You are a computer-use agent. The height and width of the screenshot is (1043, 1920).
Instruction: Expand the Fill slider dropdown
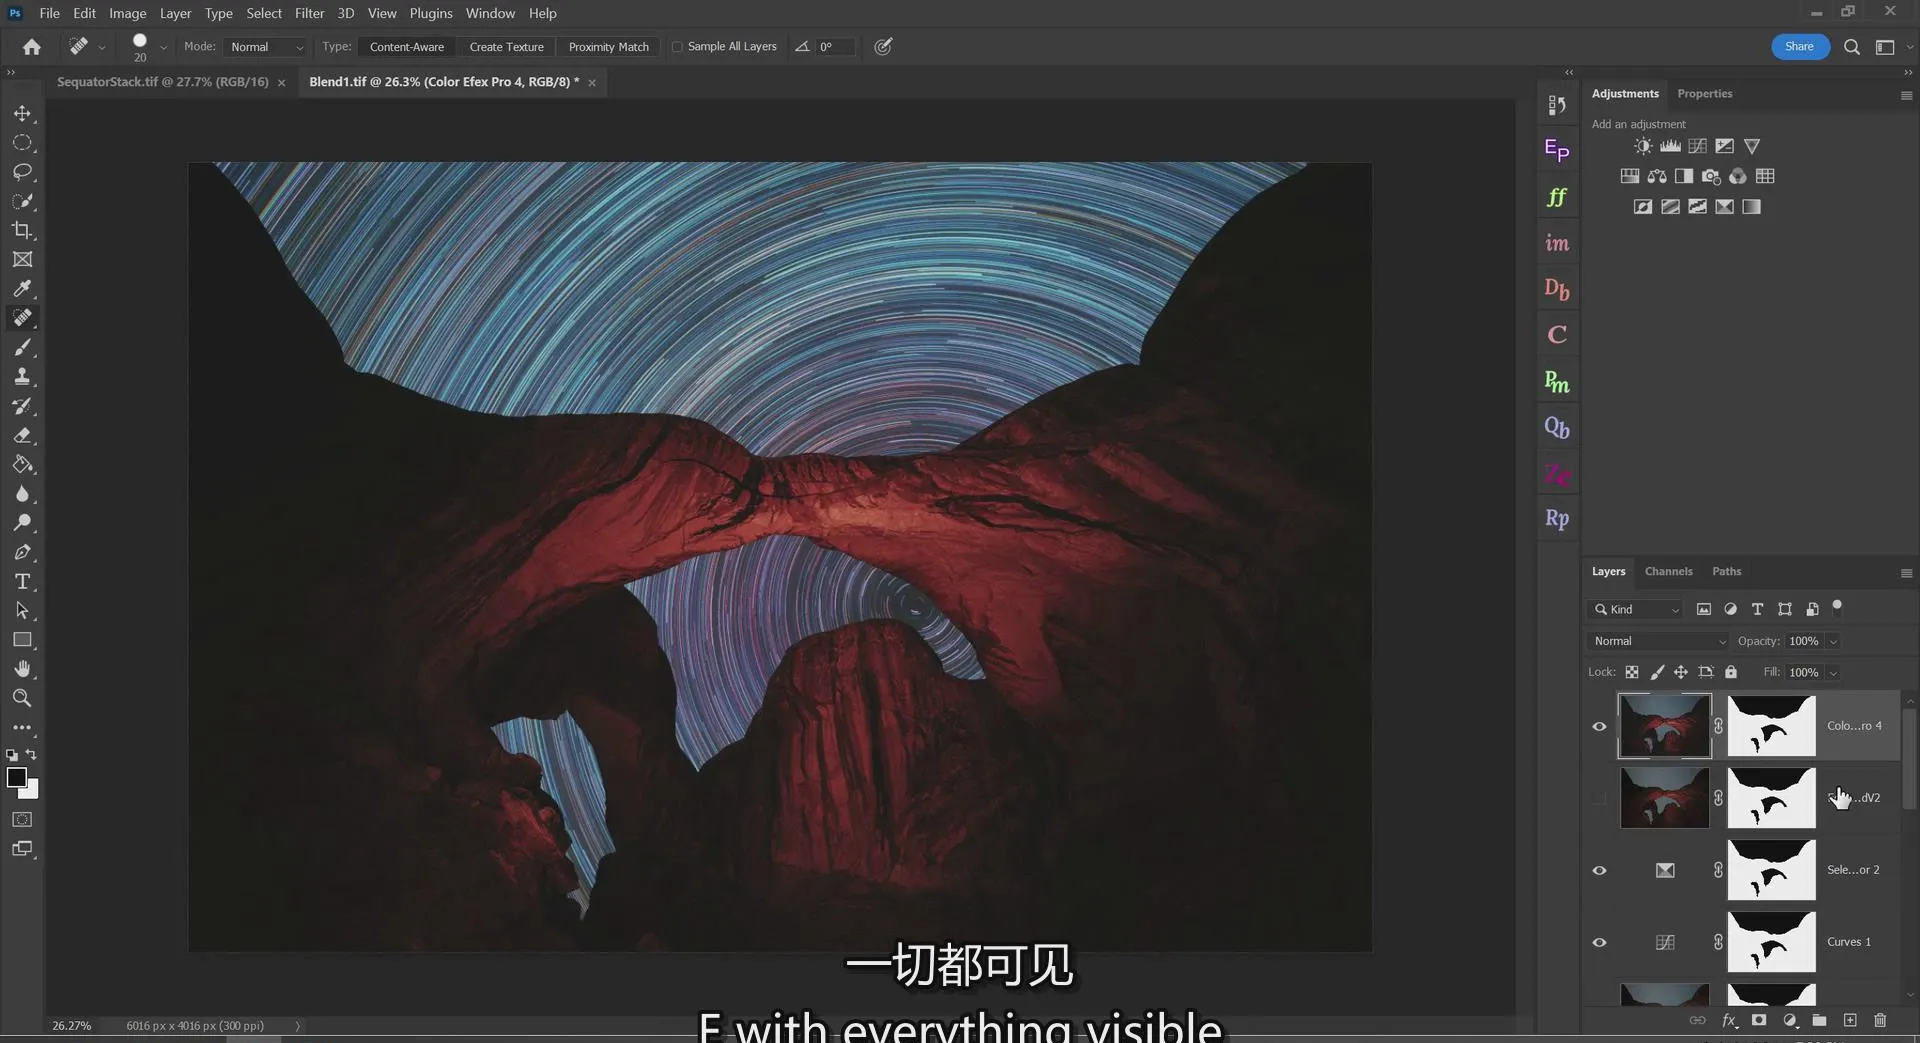click(x=1834, y=673)
